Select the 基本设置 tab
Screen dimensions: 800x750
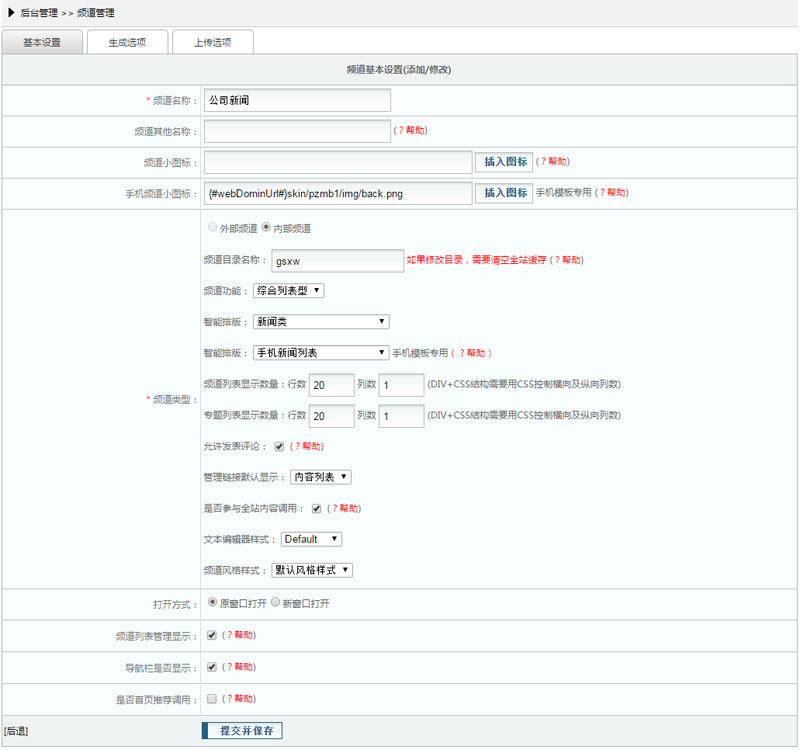tap(42, 42)
